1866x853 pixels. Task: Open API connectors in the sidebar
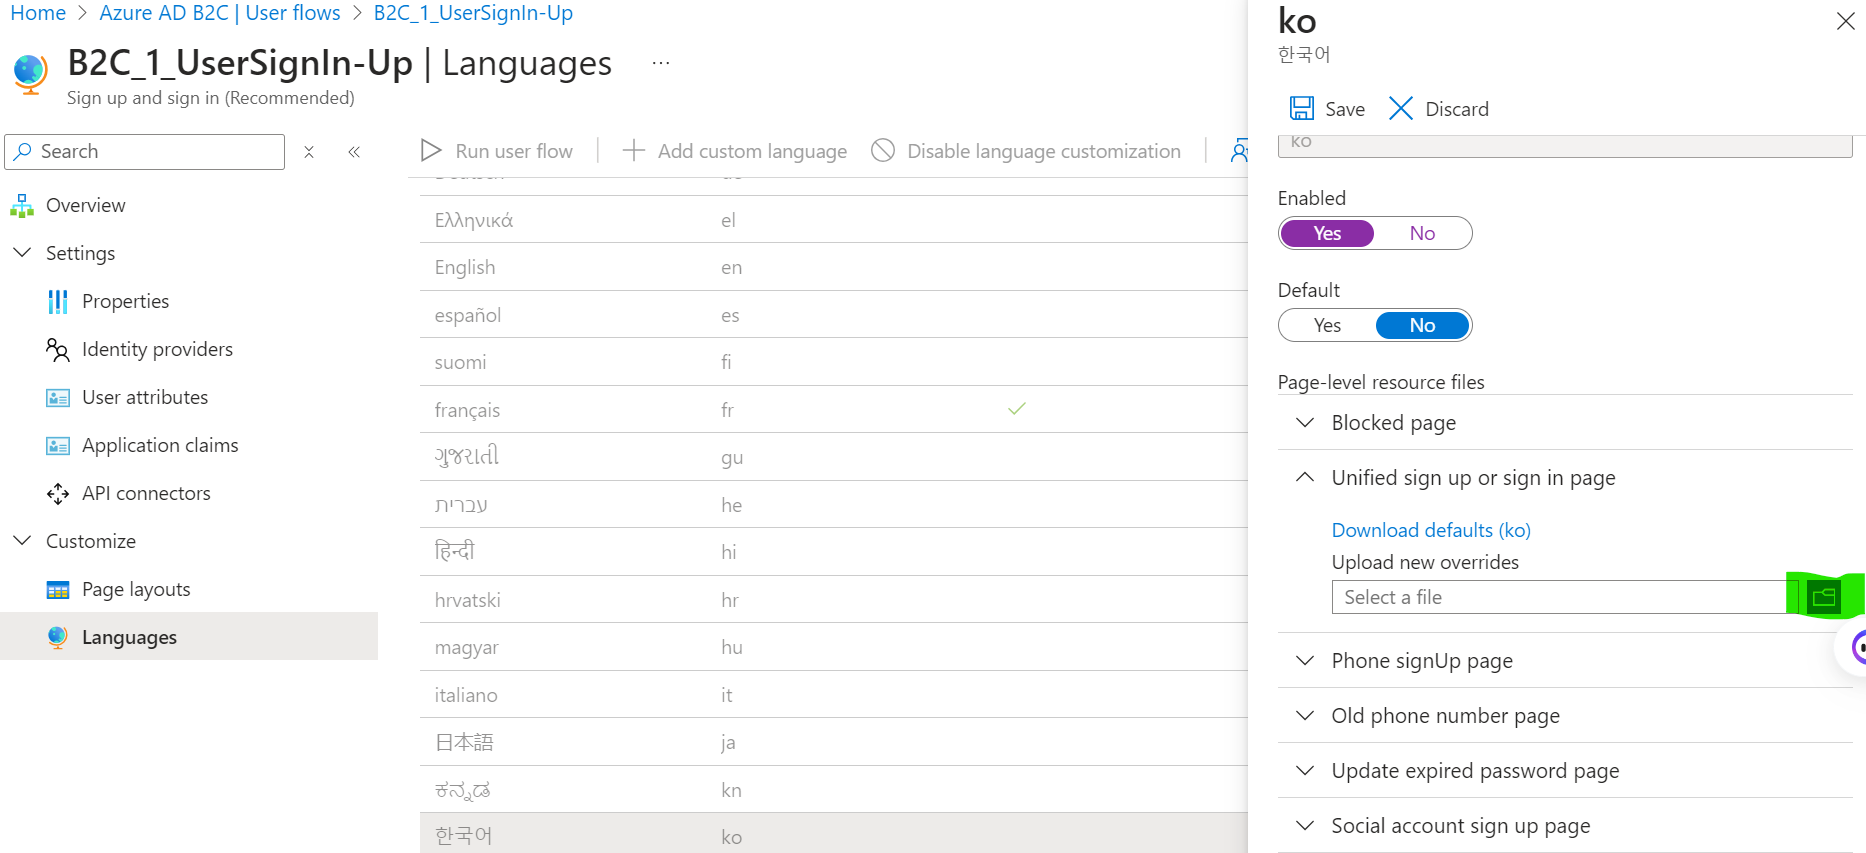point(146,493)
